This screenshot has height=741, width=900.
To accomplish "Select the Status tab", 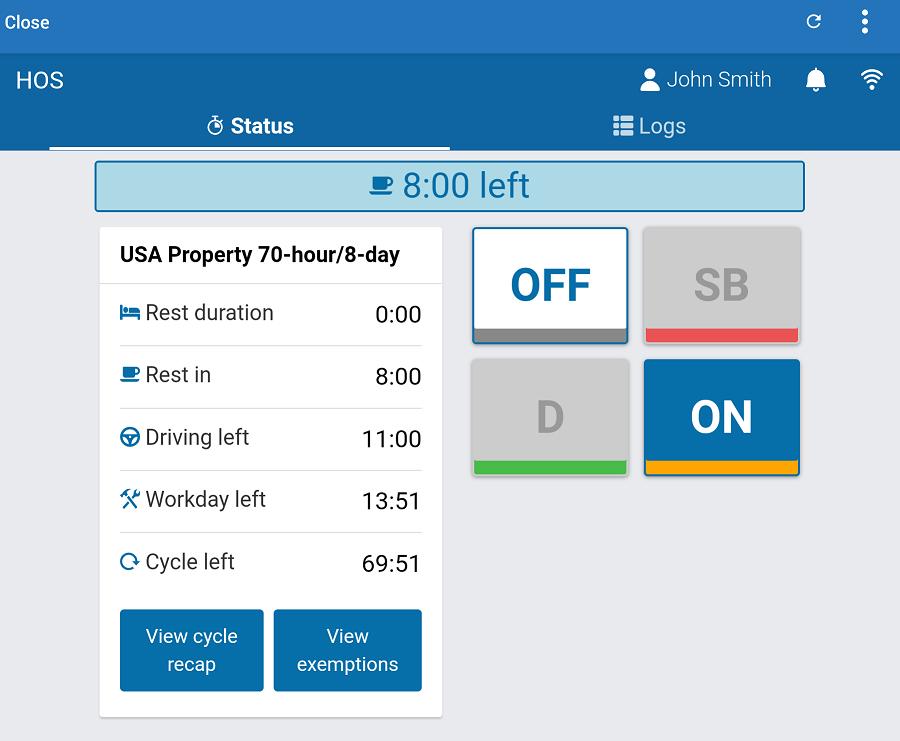I will 250,126.
